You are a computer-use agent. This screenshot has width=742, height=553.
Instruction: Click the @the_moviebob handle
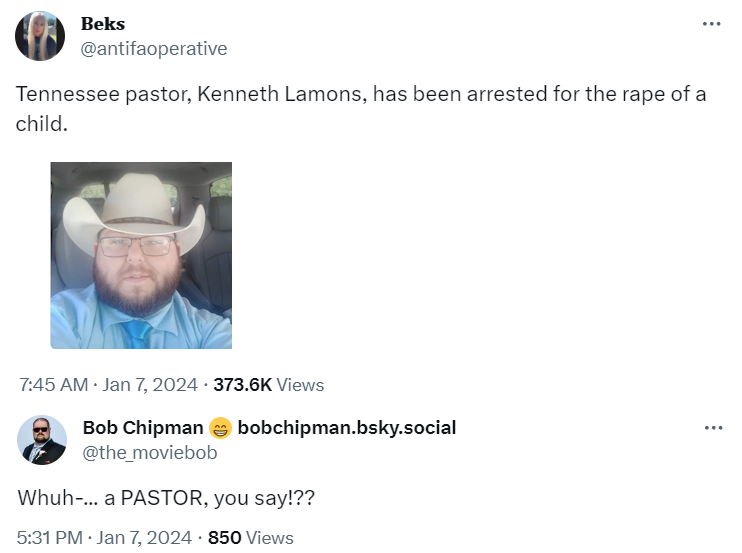pyautogui.click(x=149, y=452)
